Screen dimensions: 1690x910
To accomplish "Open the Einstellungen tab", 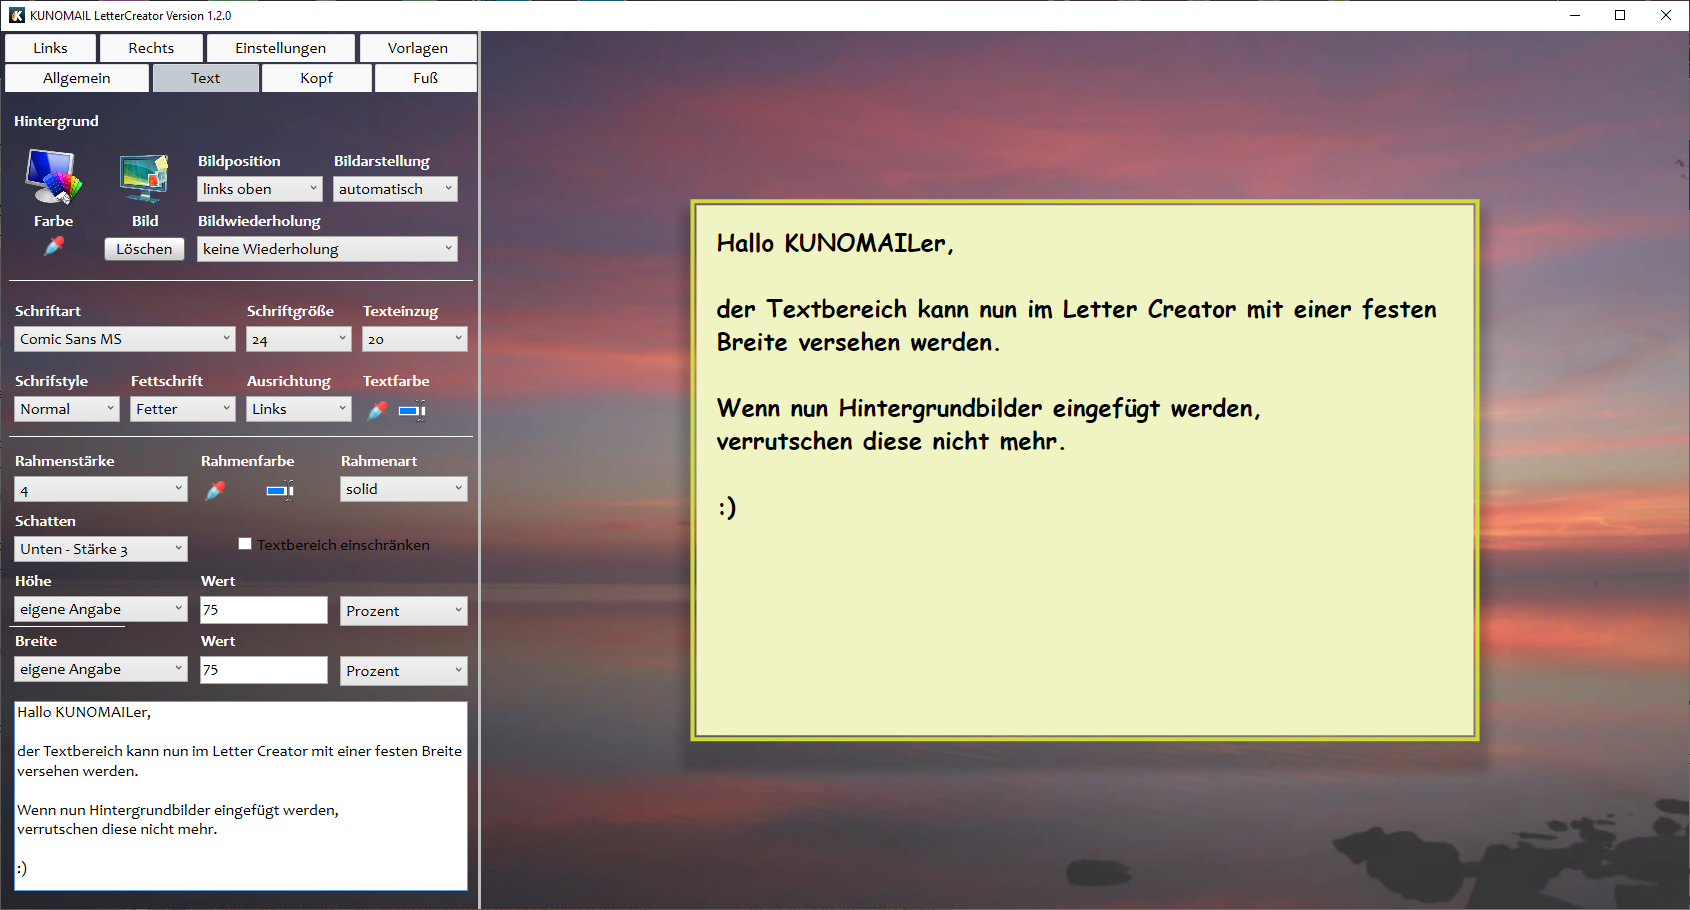I will tap(280, 48).
